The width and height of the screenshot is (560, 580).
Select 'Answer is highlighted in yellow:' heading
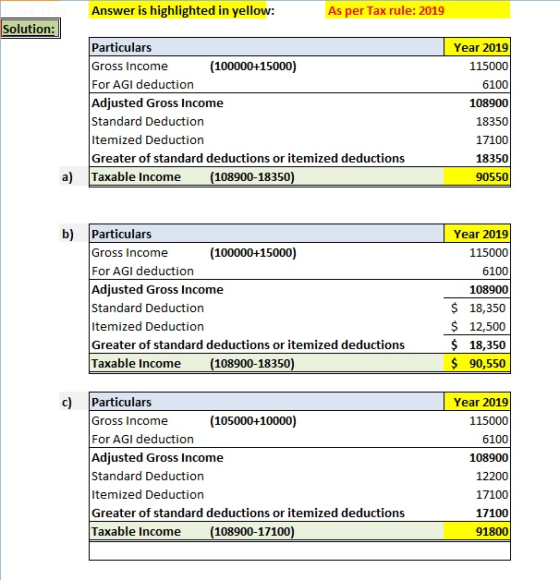183,10
